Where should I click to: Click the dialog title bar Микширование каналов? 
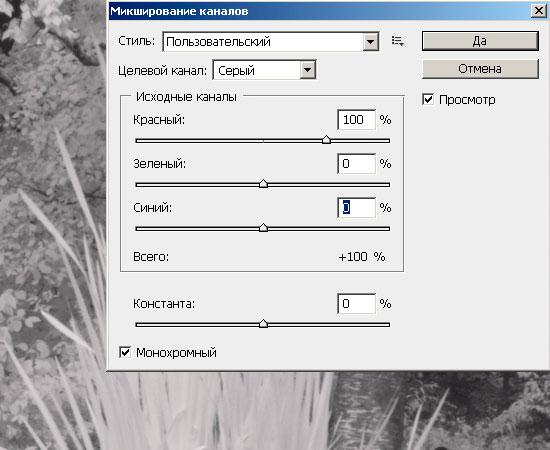coord(316,11)
